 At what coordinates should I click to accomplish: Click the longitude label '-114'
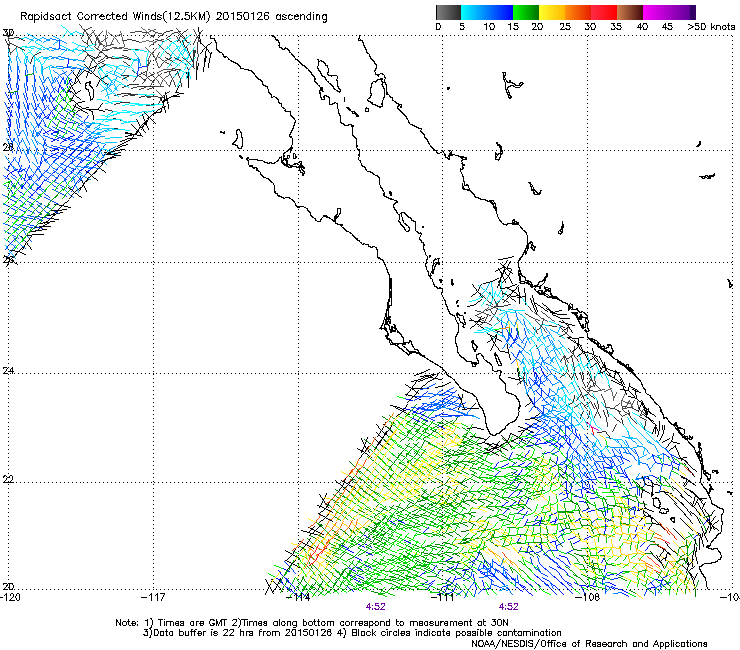coord(299,597)
